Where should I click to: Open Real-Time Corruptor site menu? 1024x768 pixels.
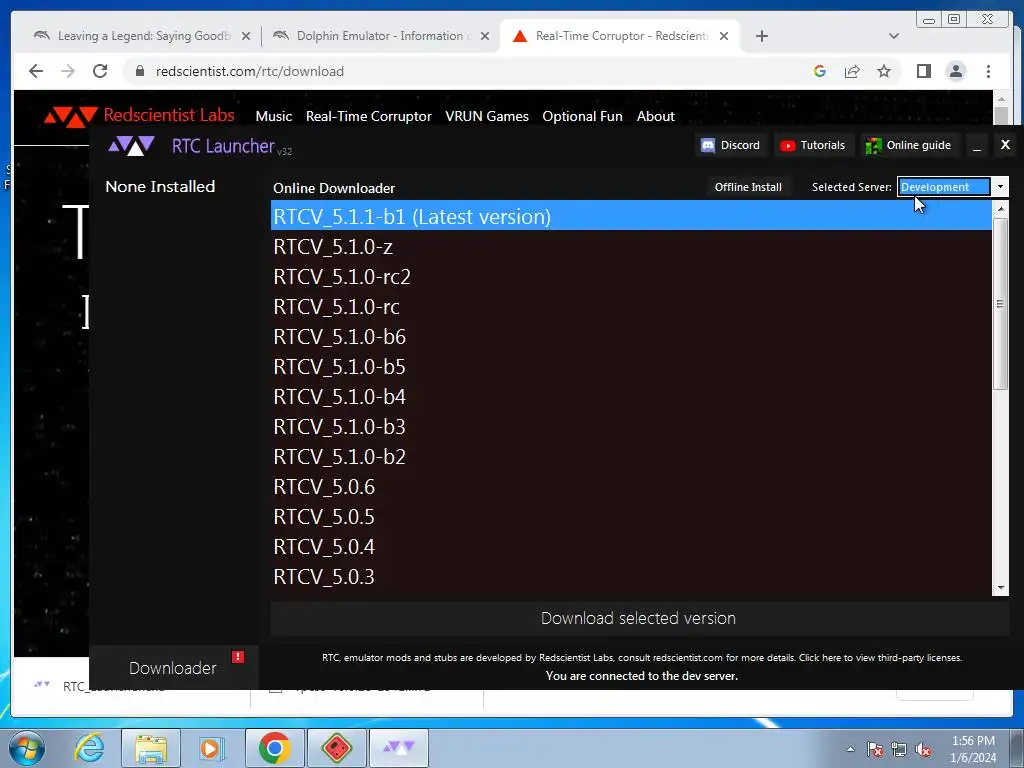point(368,116)
